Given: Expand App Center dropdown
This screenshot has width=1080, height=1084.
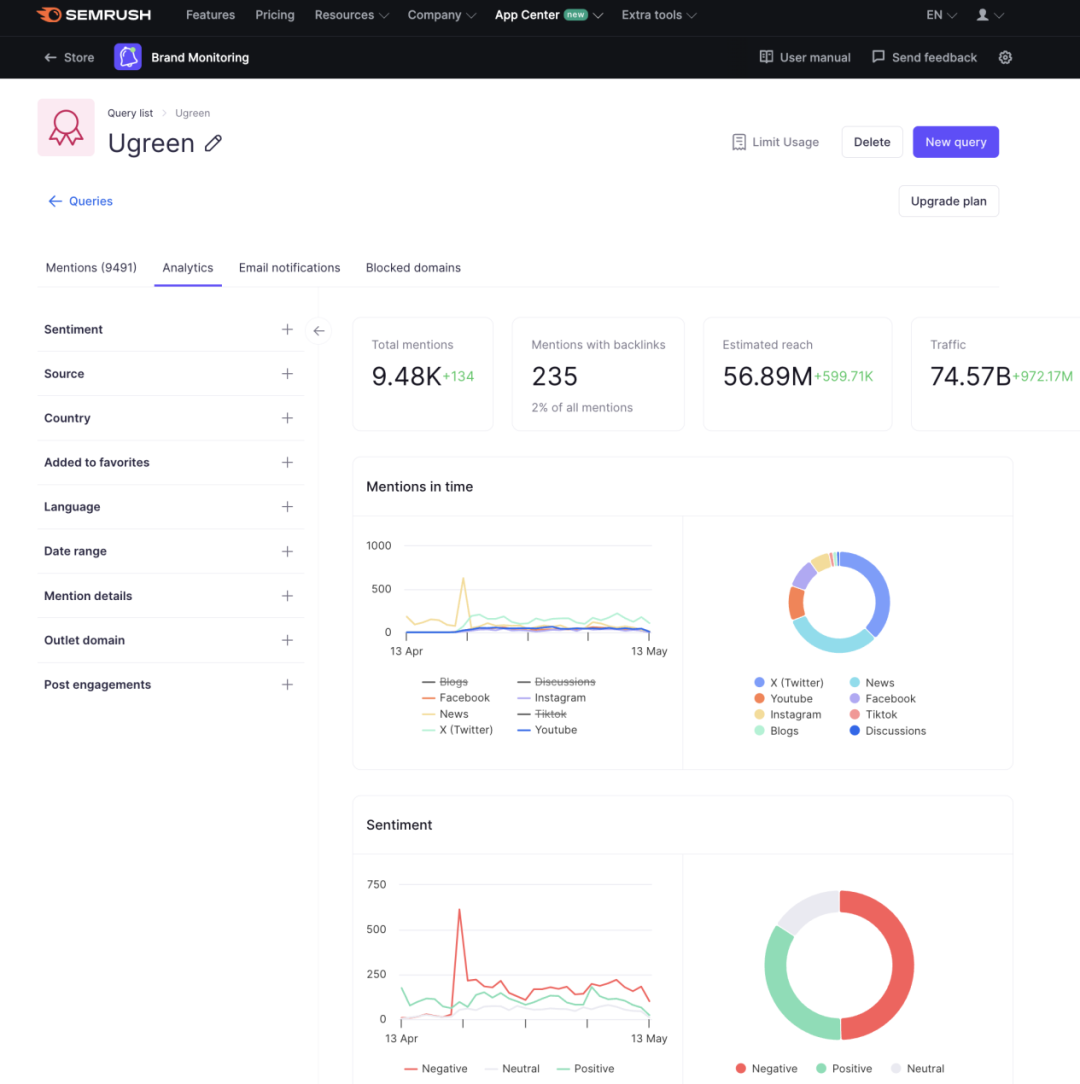Looking at the screenshot, I should pos(548,15).
